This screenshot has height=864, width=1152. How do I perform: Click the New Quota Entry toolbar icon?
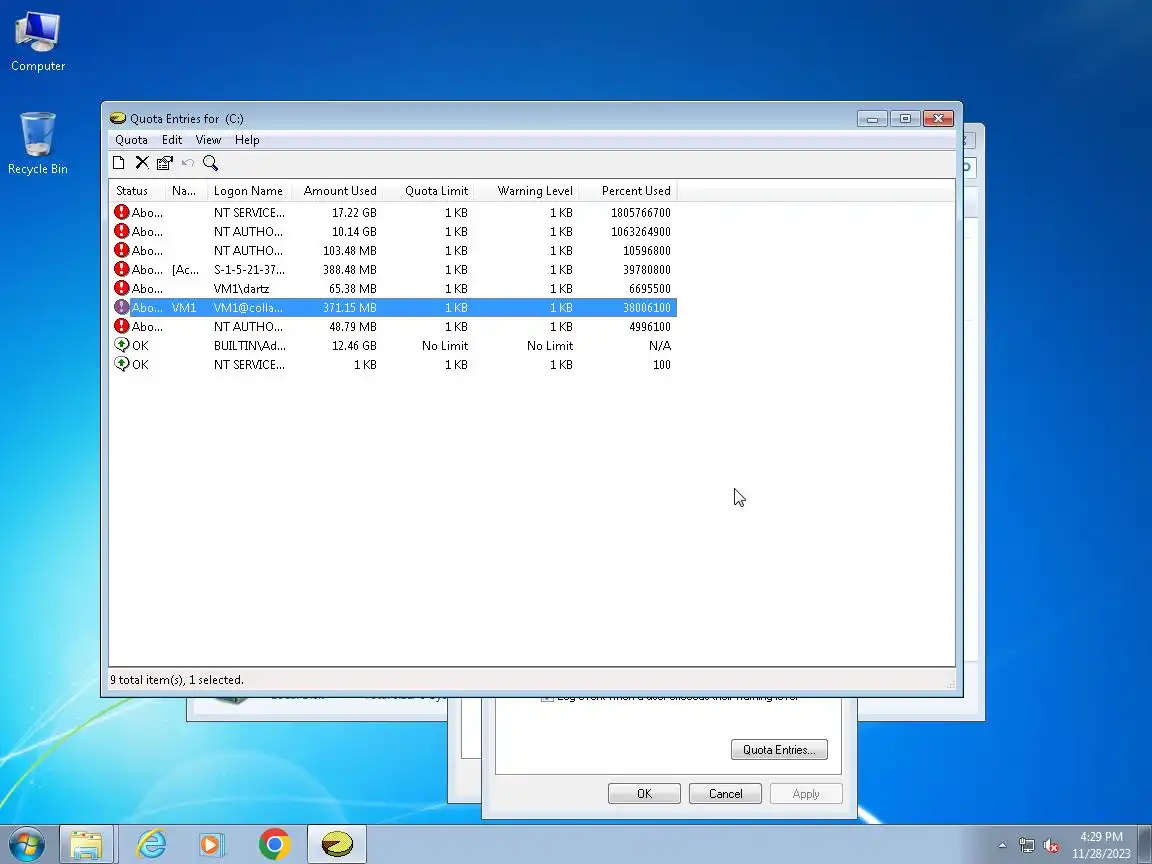pos(118,163)
